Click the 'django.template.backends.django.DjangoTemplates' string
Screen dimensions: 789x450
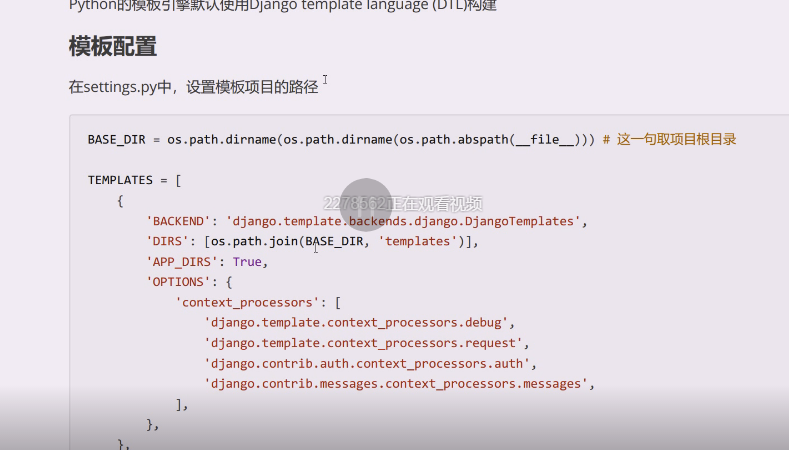coord(403,221)
